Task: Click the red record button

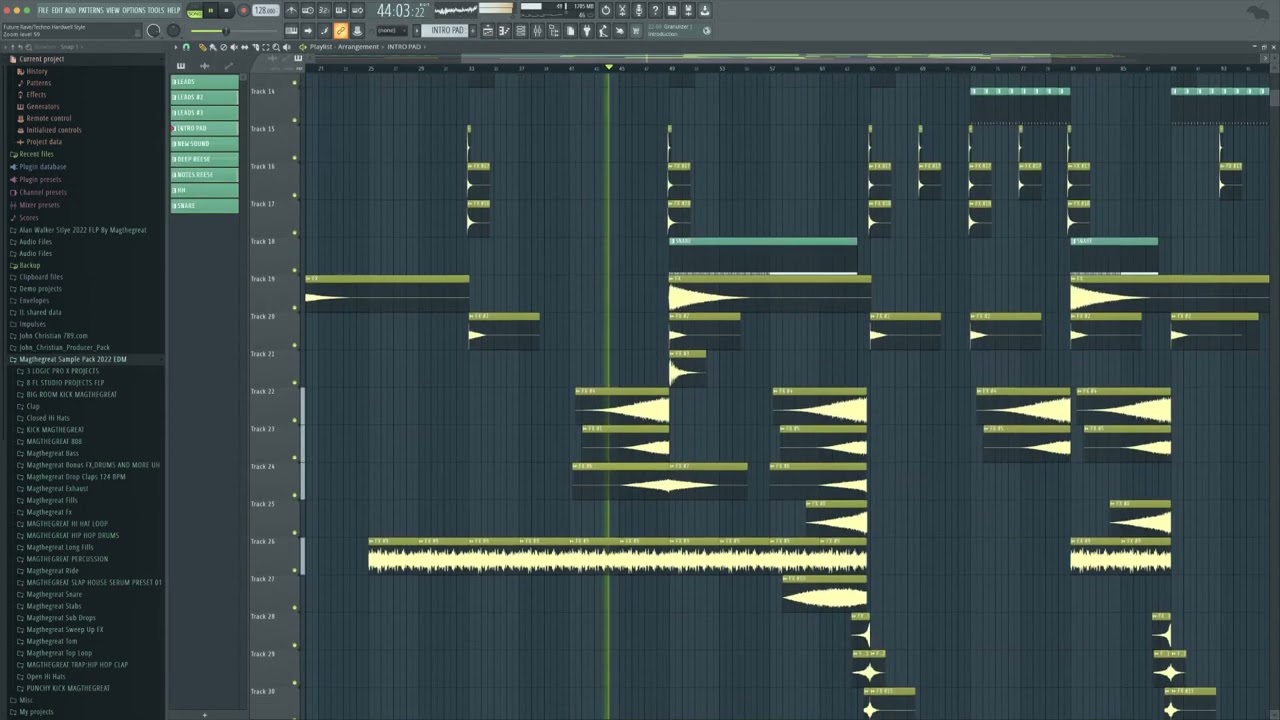Action: pos(243,10)
